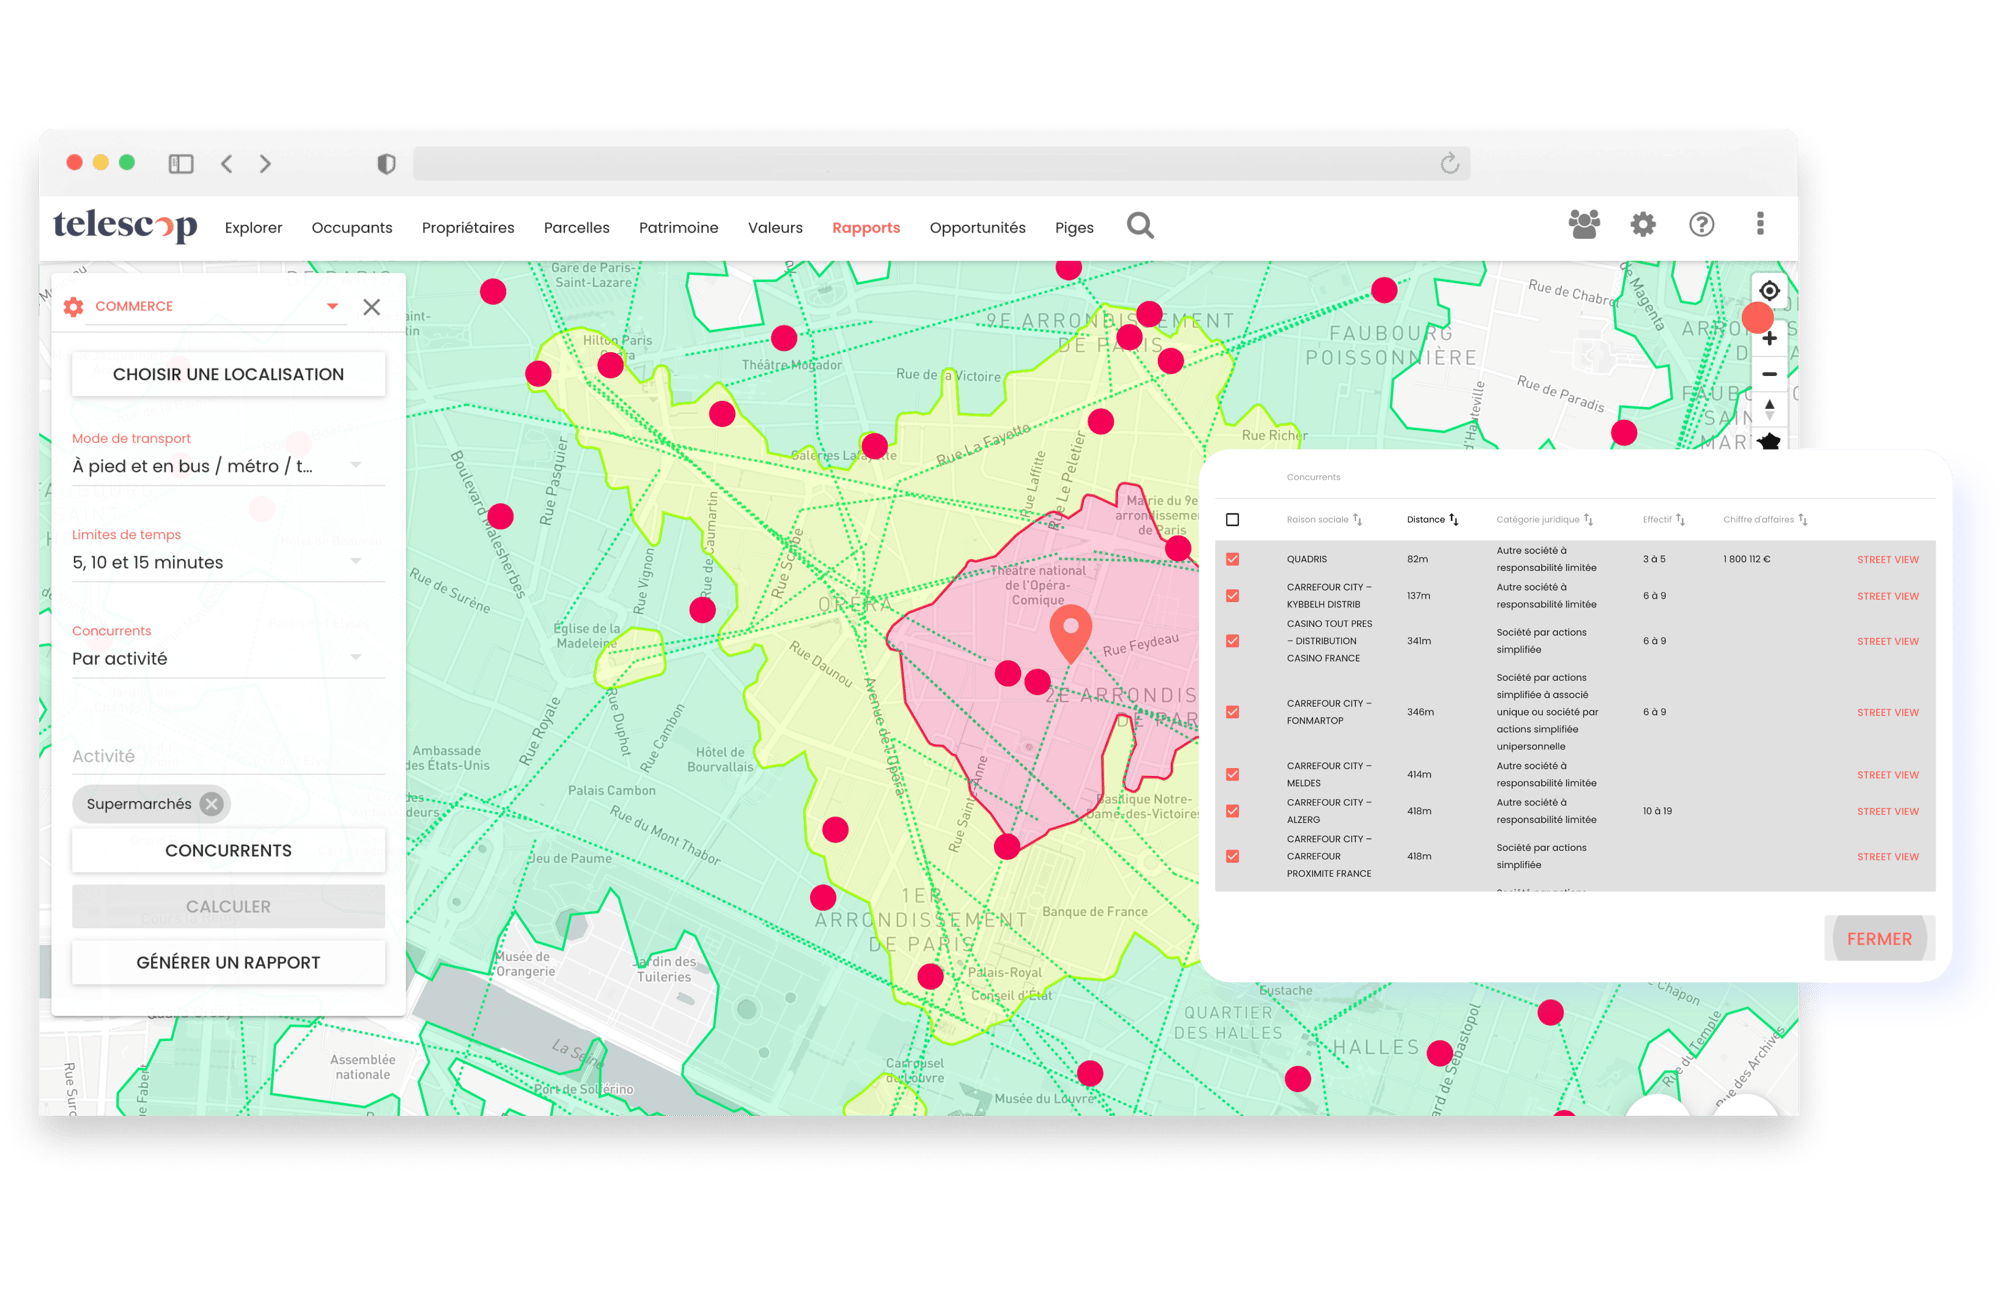Click the CONCURRENTS button
The height and width of the screenshot is (1292, 2000).
228,850
